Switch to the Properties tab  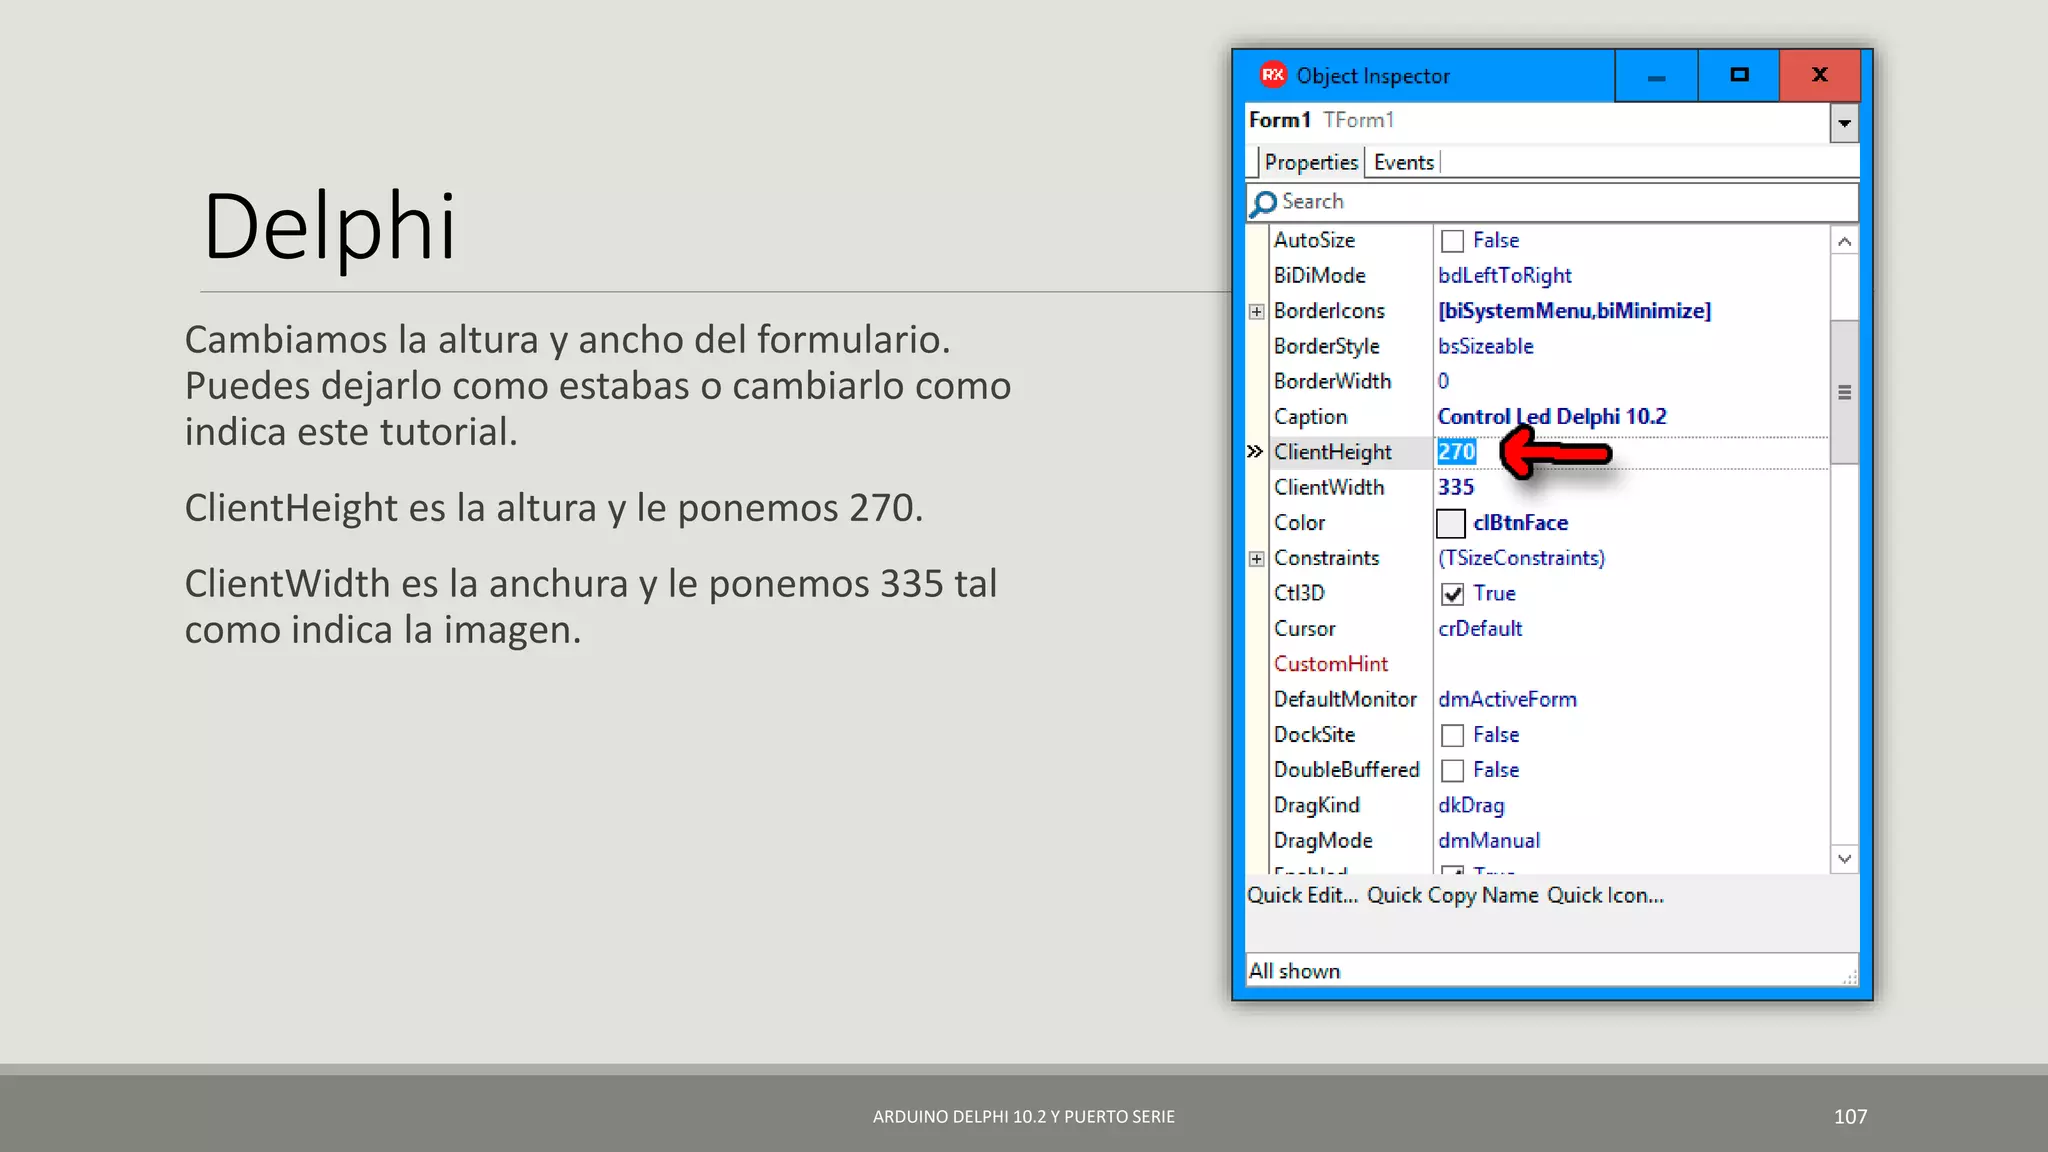(1310, 162)
